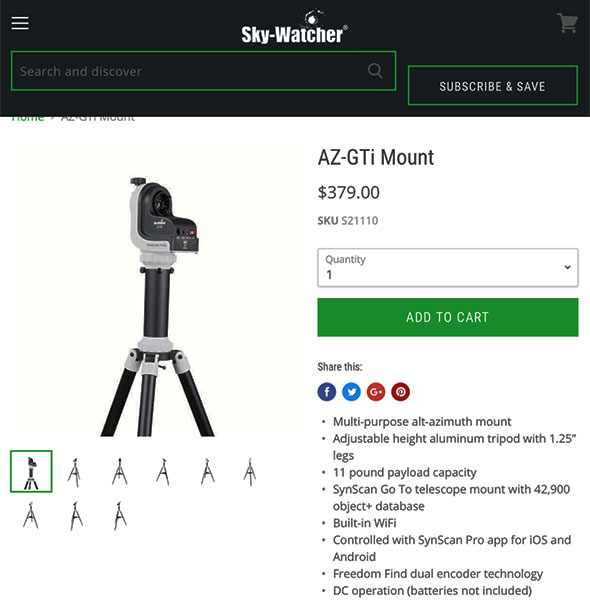Share product on Pinterest
This screenshot has height=600, width=590.
point(400,392)
